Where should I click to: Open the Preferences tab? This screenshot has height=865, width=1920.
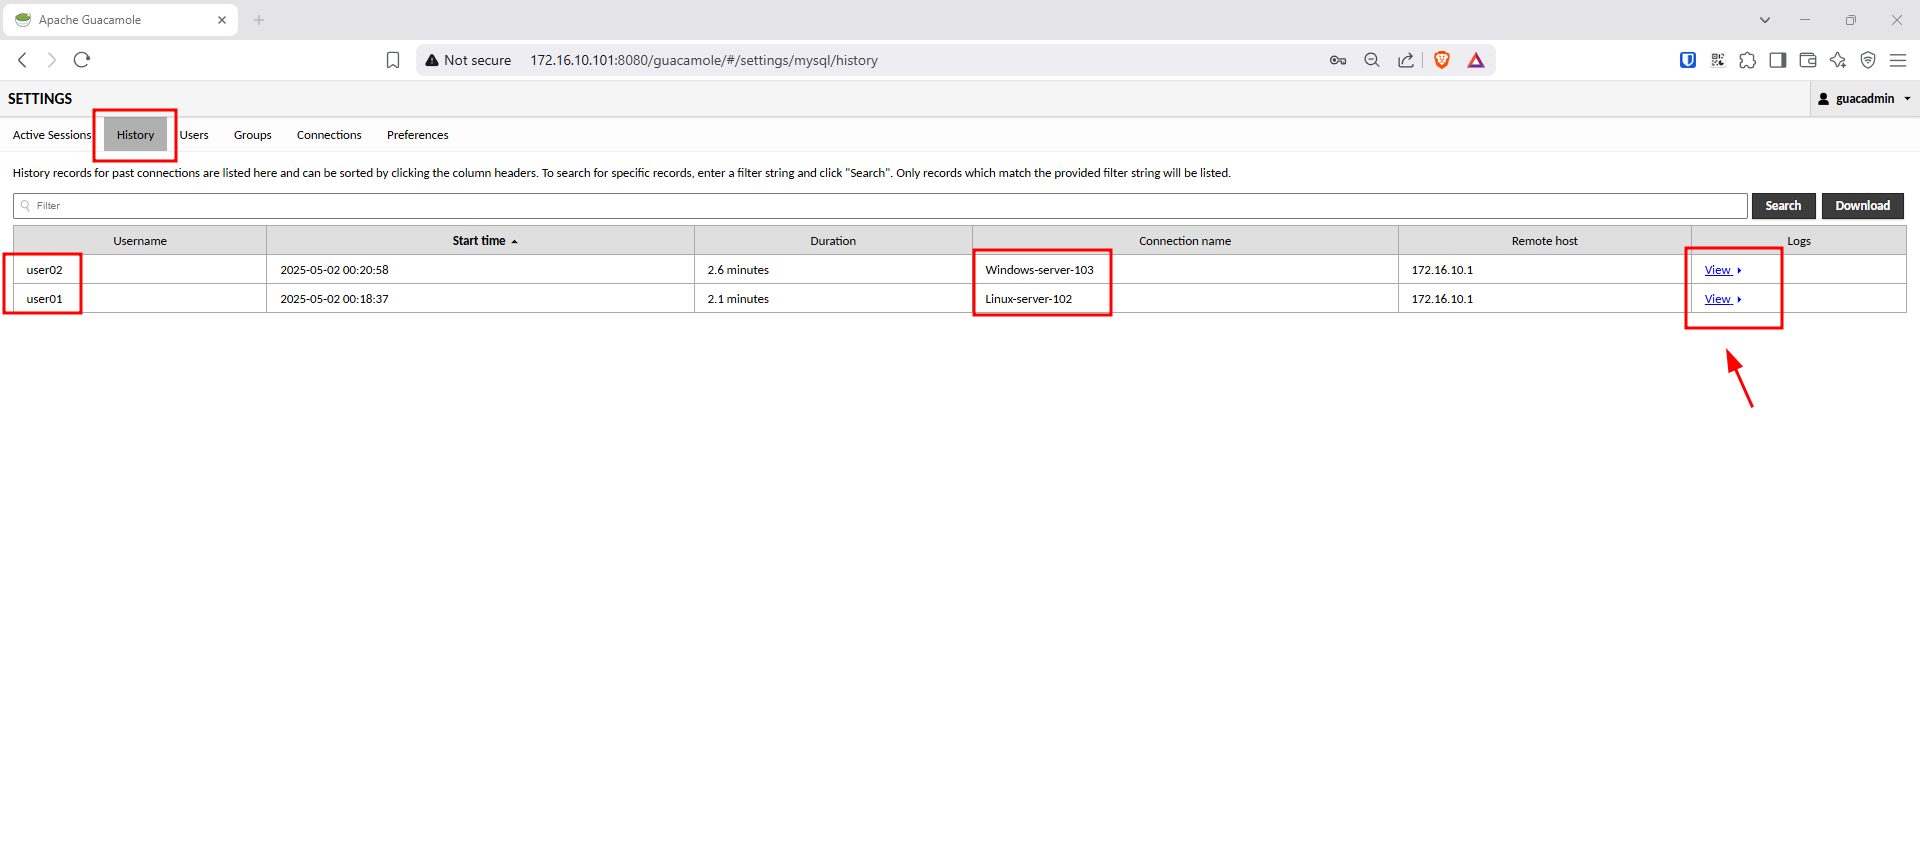click(418, 135)
